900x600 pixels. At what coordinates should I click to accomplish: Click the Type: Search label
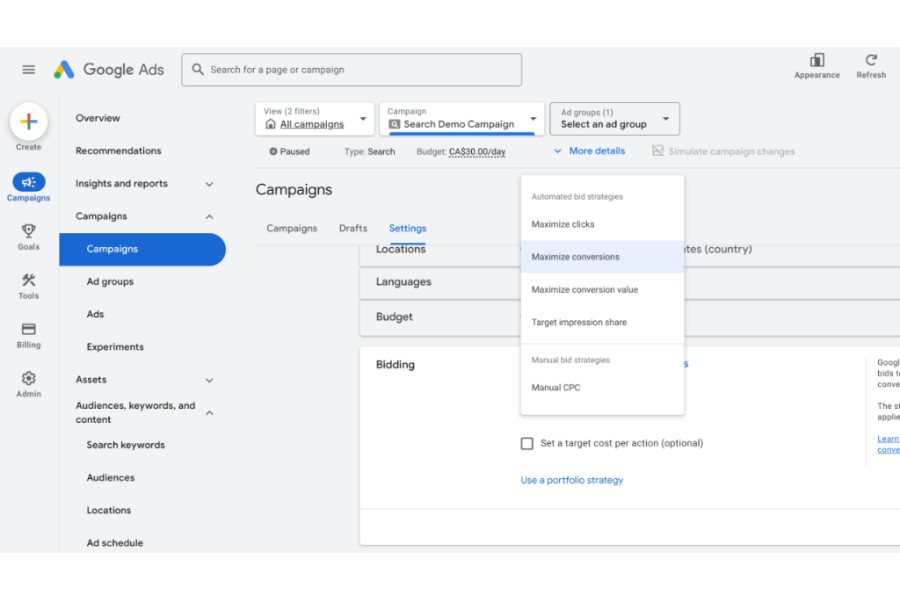[370, 152]
